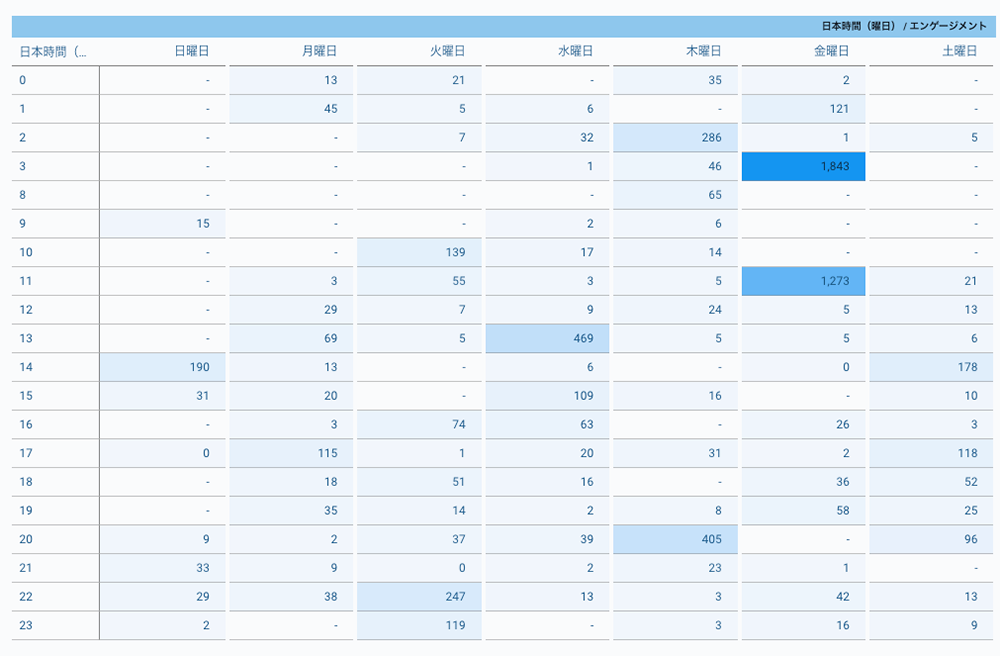Click the 日本時間（曜日）/ エンゲージメント title bar
Screen dimensions: 1000x656
[504, 26]
